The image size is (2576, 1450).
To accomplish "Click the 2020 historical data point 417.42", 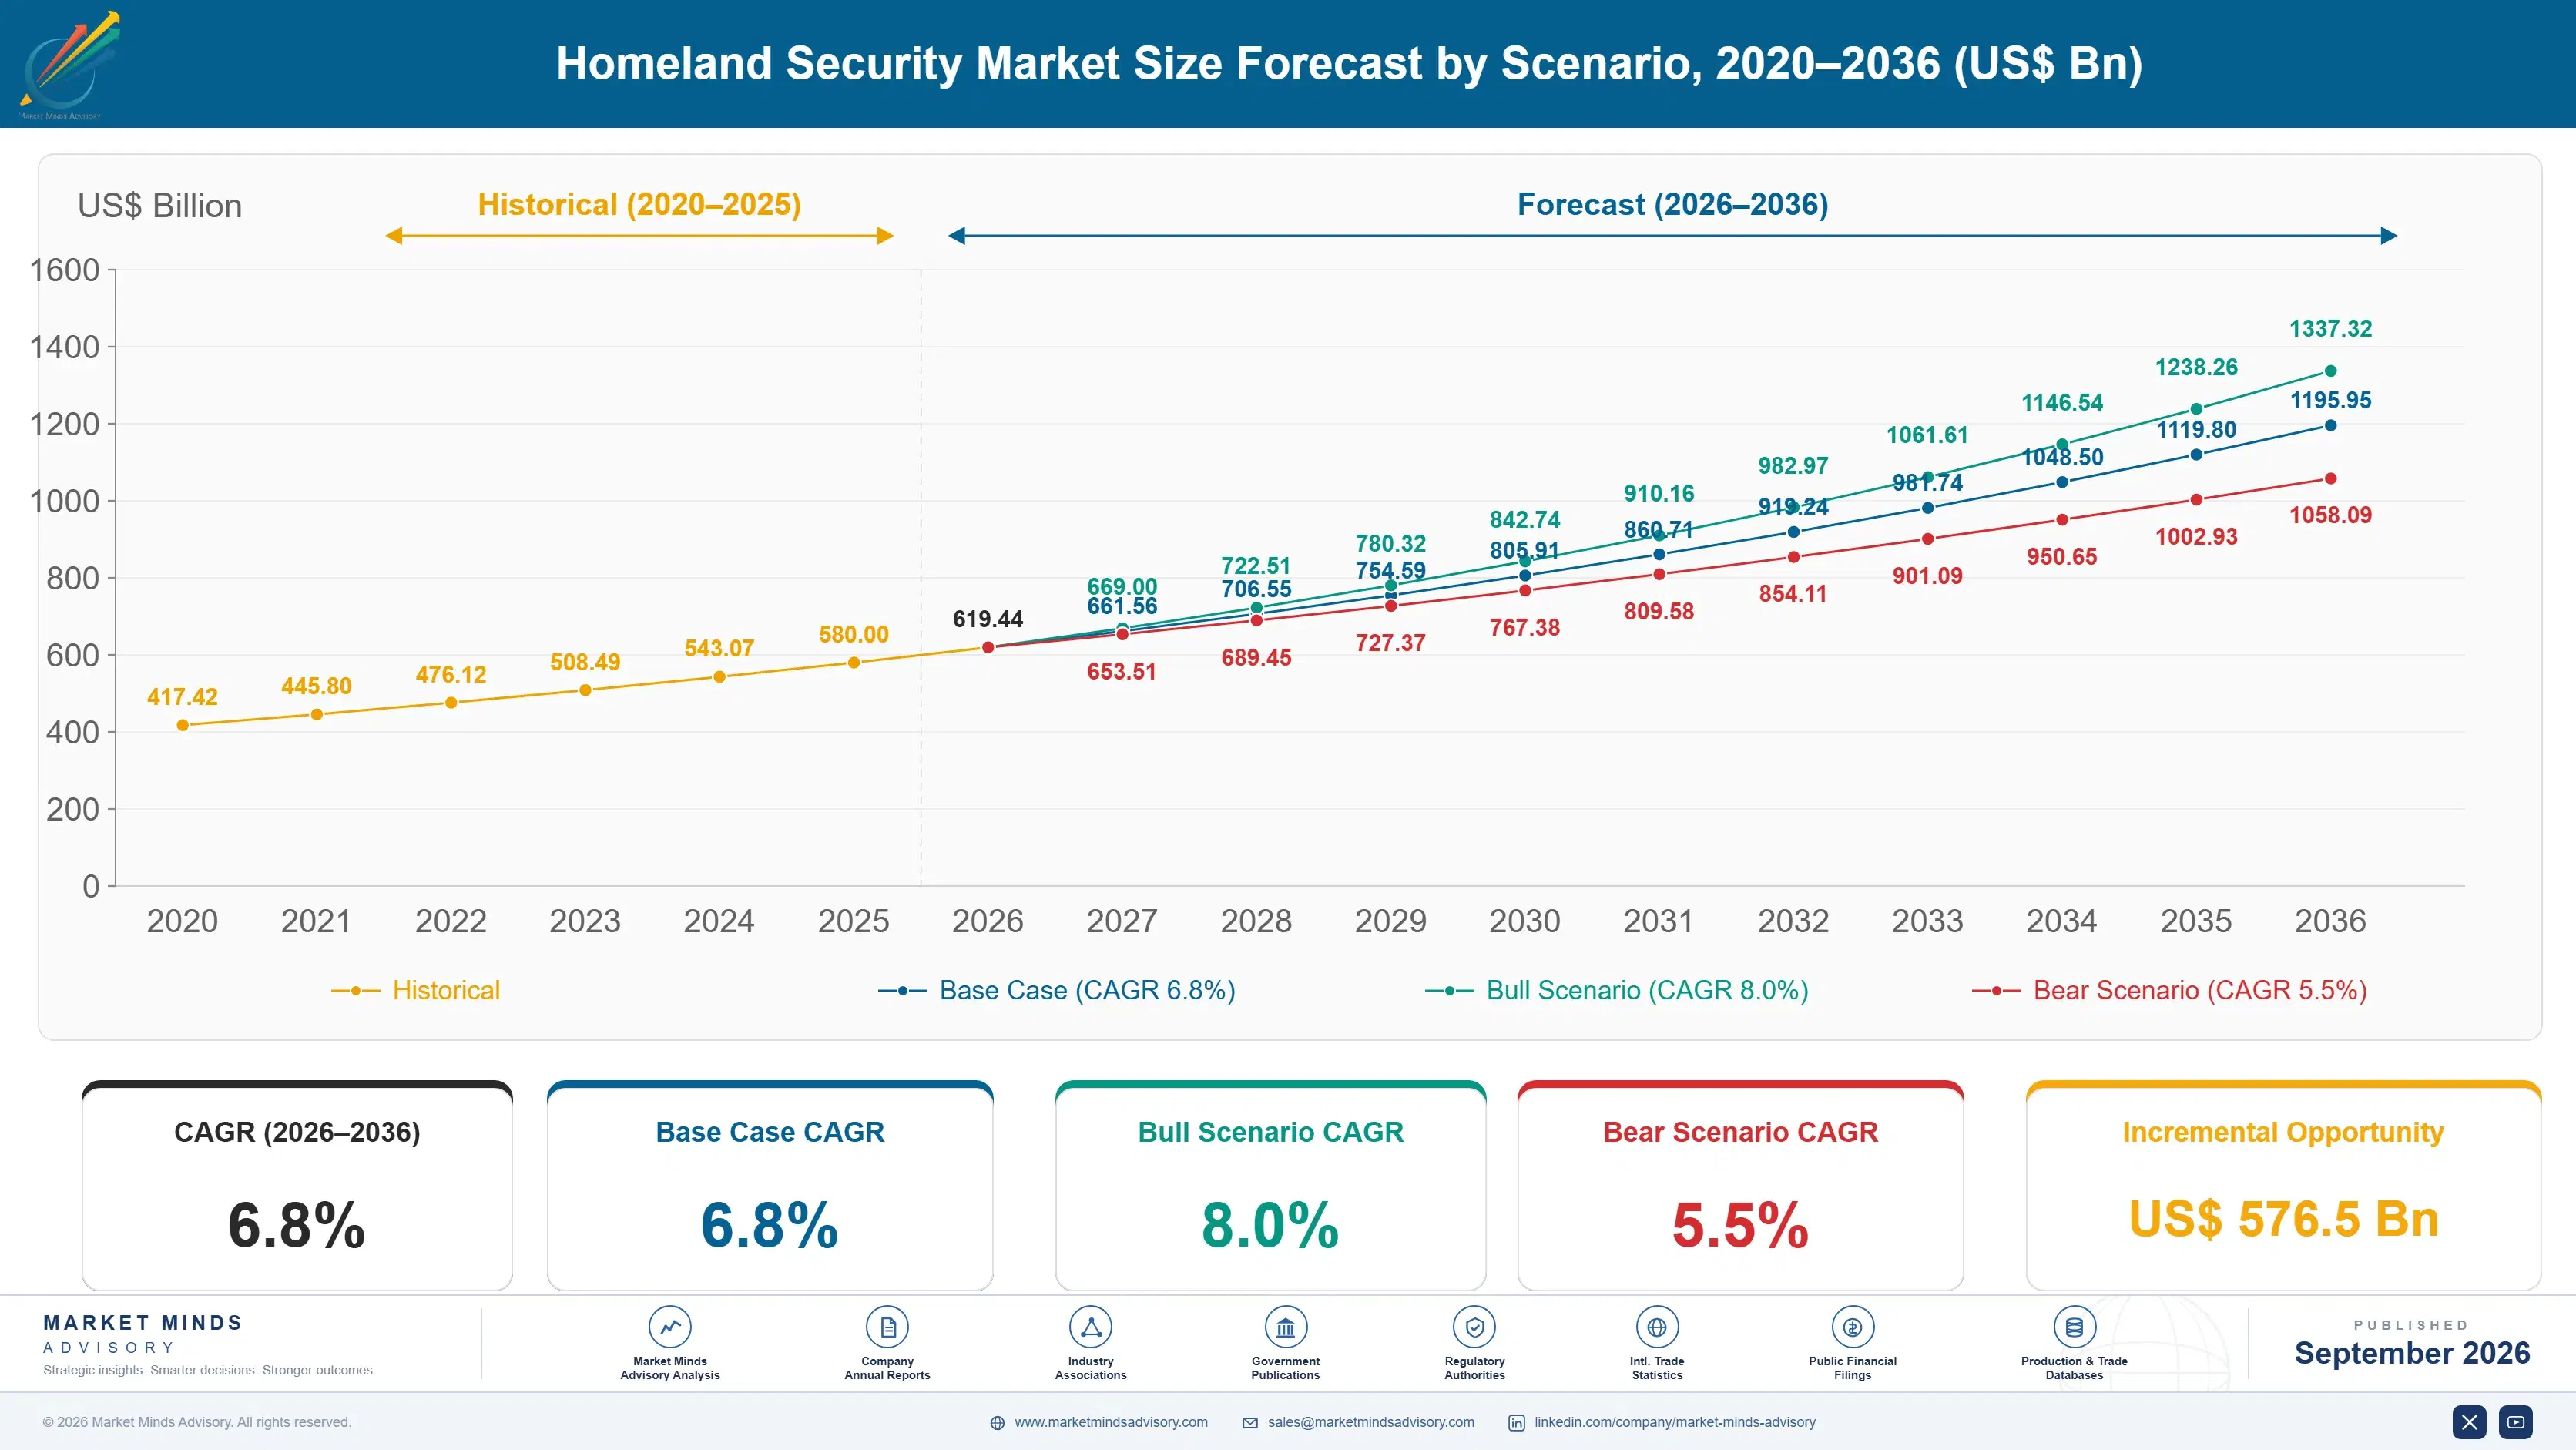I will (182, 725).
